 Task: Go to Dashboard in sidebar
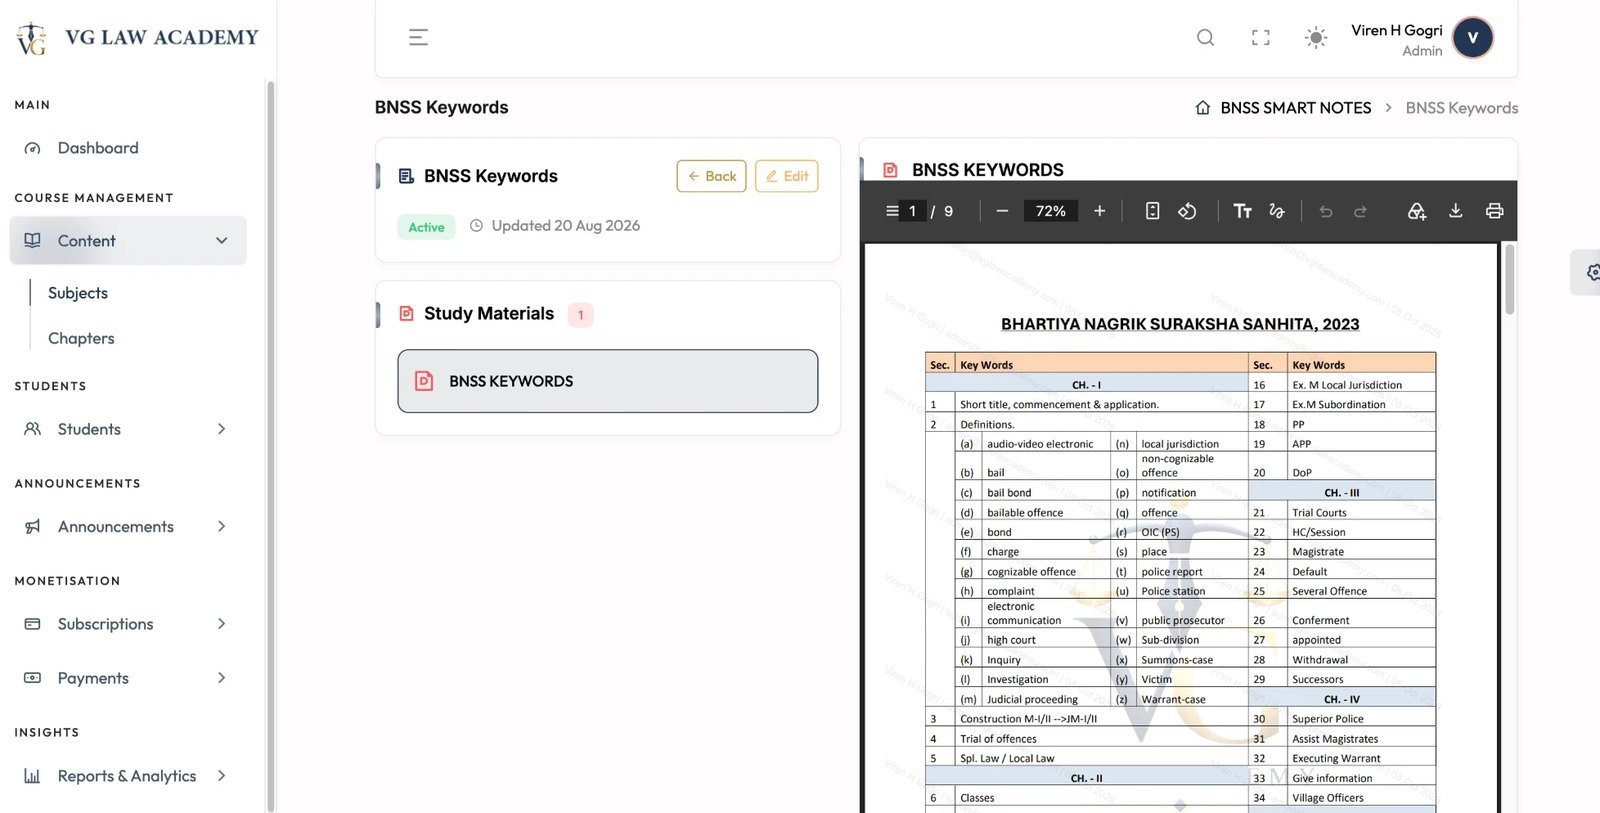(x=98, y=148)
